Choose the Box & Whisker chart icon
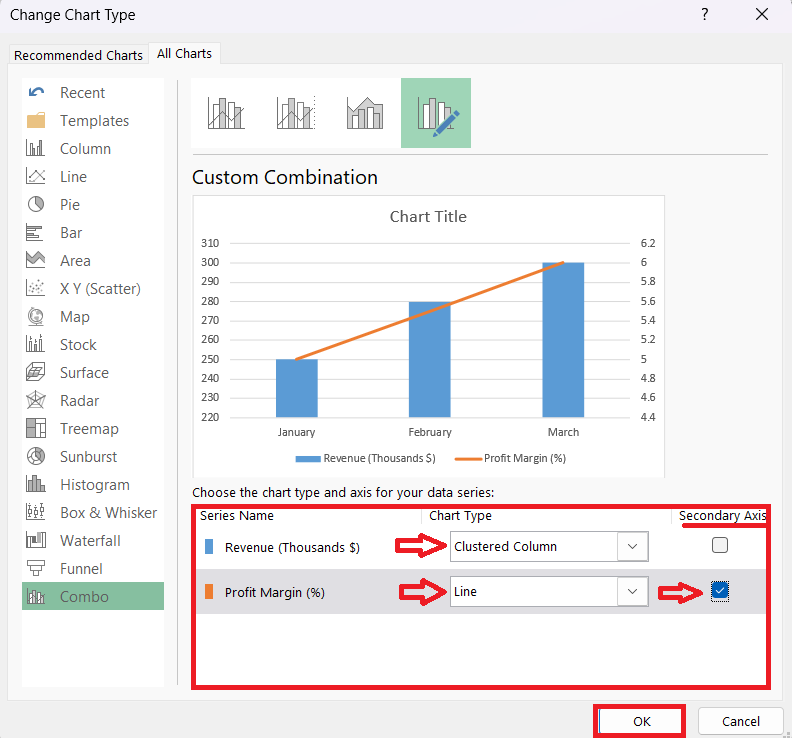The image size is (792, 738). coord(35,512)
